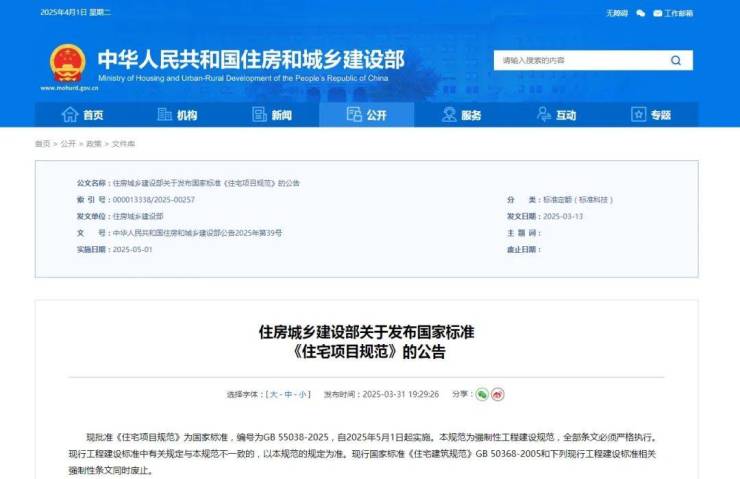Screen dimensions: 740x479
Task: Go to 首页 in breadcrumb
Action: [x=42, y=143]
